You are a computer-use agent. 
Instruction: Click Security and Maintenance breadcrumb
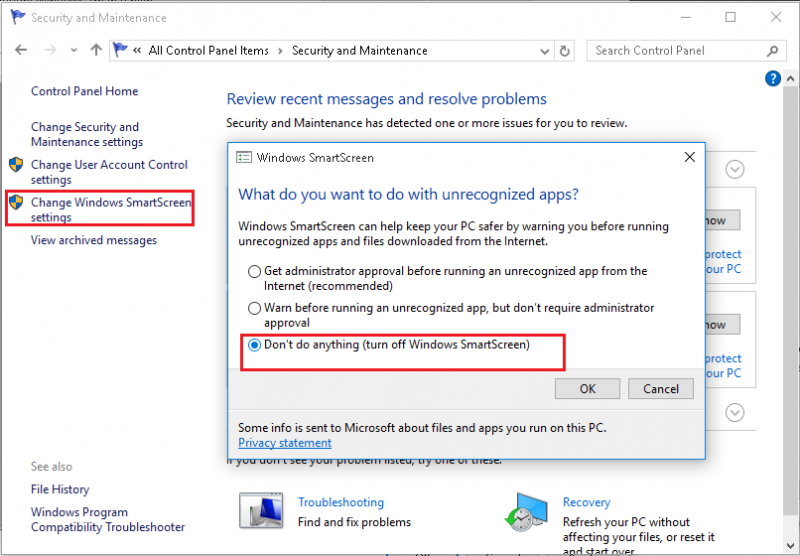(360, 50)
